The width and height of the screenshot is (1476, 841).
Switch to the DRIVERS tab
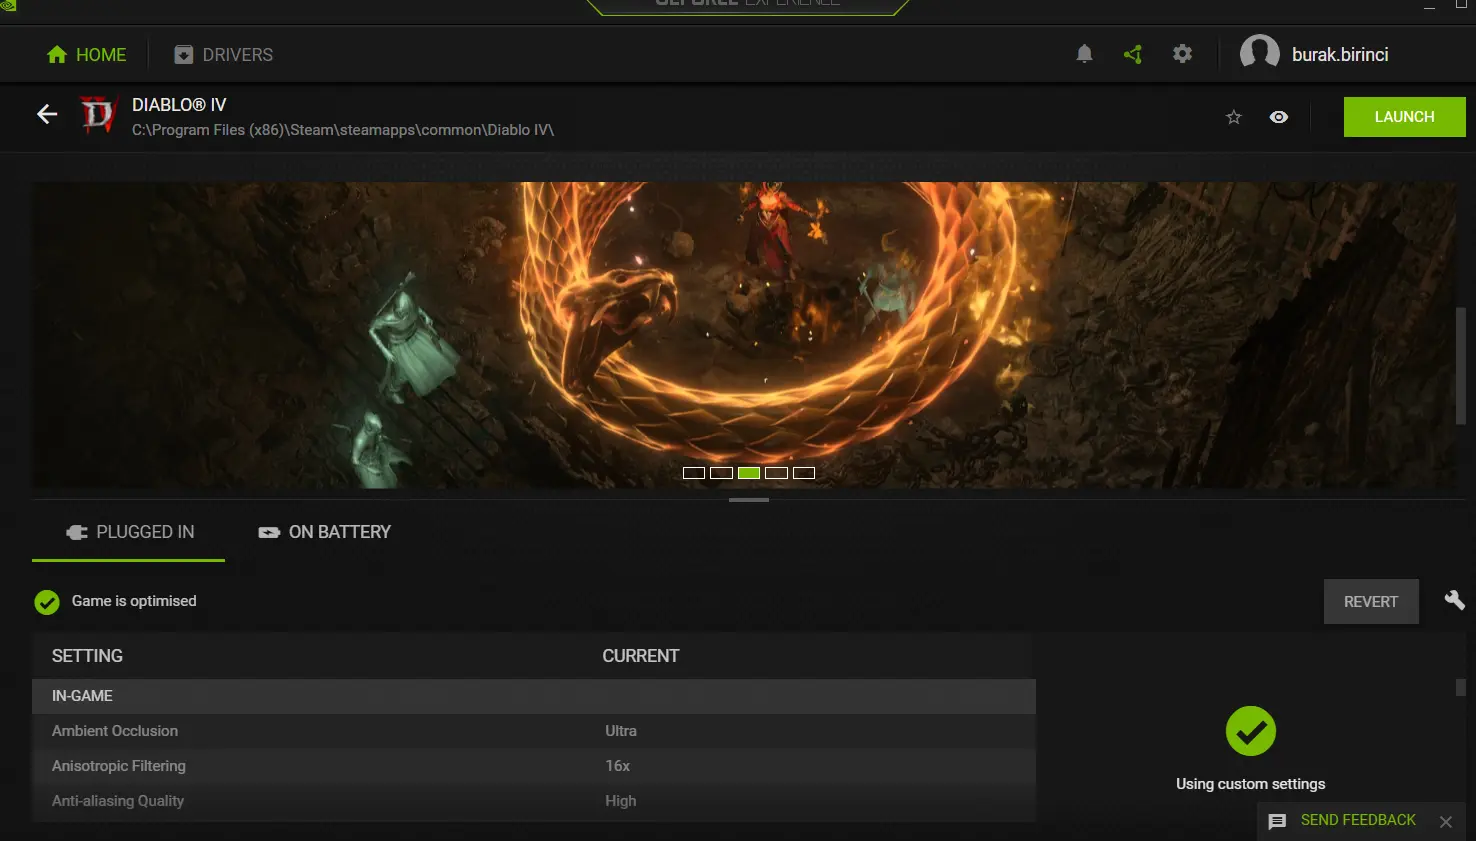click(224, 55)
